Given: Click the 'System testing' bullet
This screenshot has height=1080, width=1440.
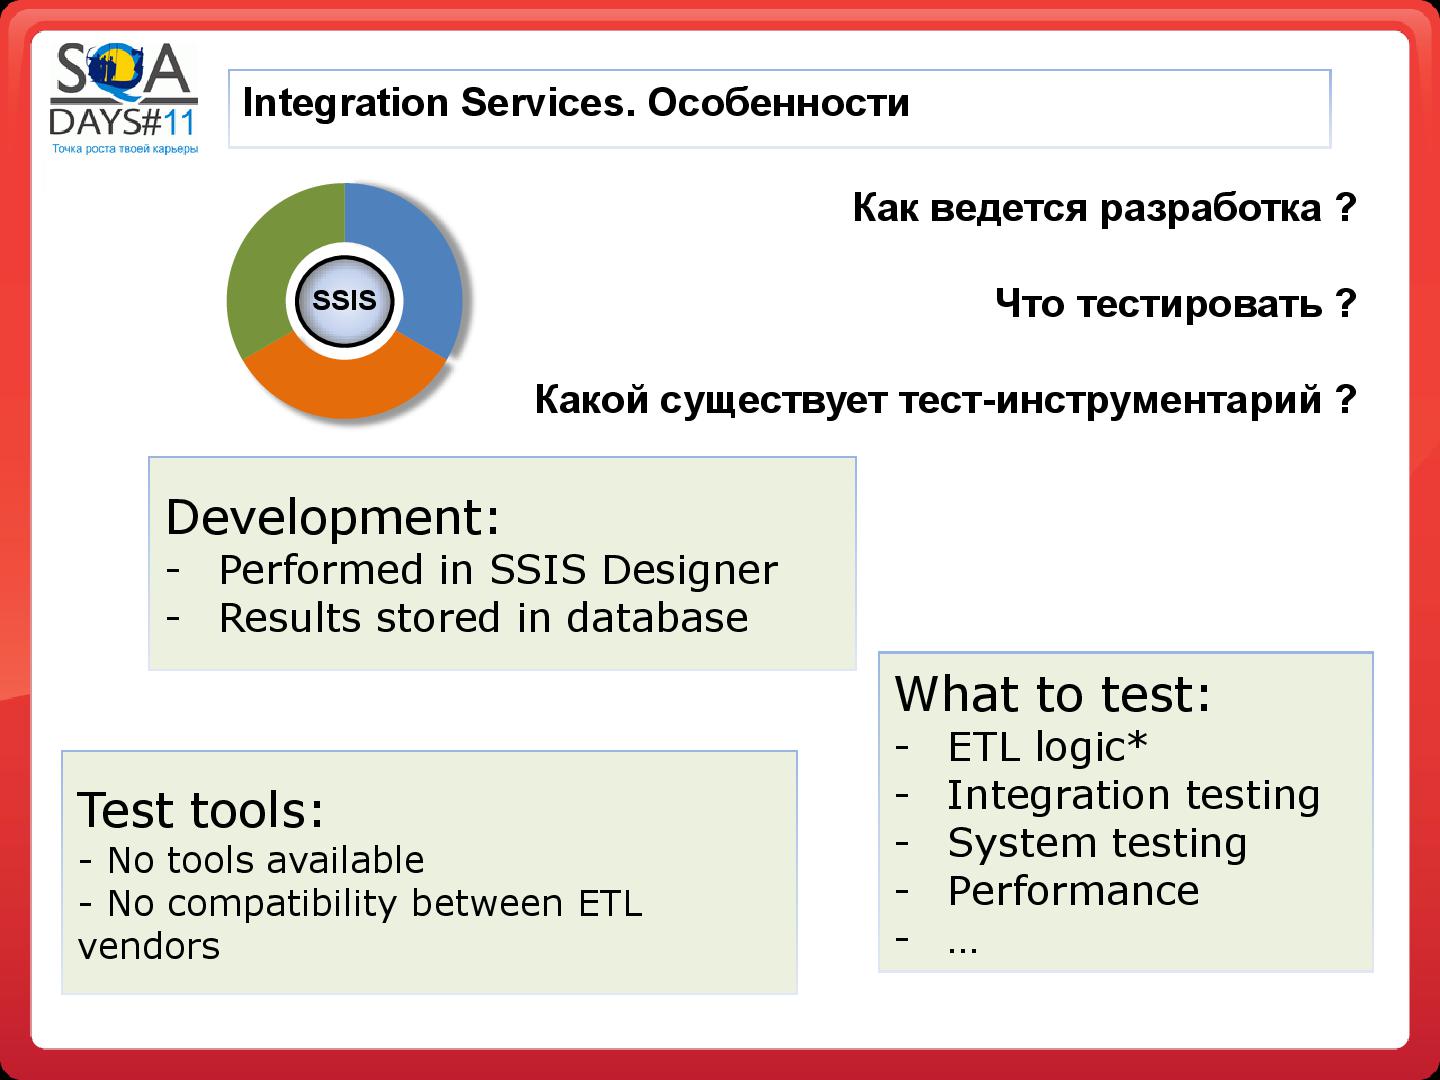Looking at the screenshot, I should (x=1097, y=843).
